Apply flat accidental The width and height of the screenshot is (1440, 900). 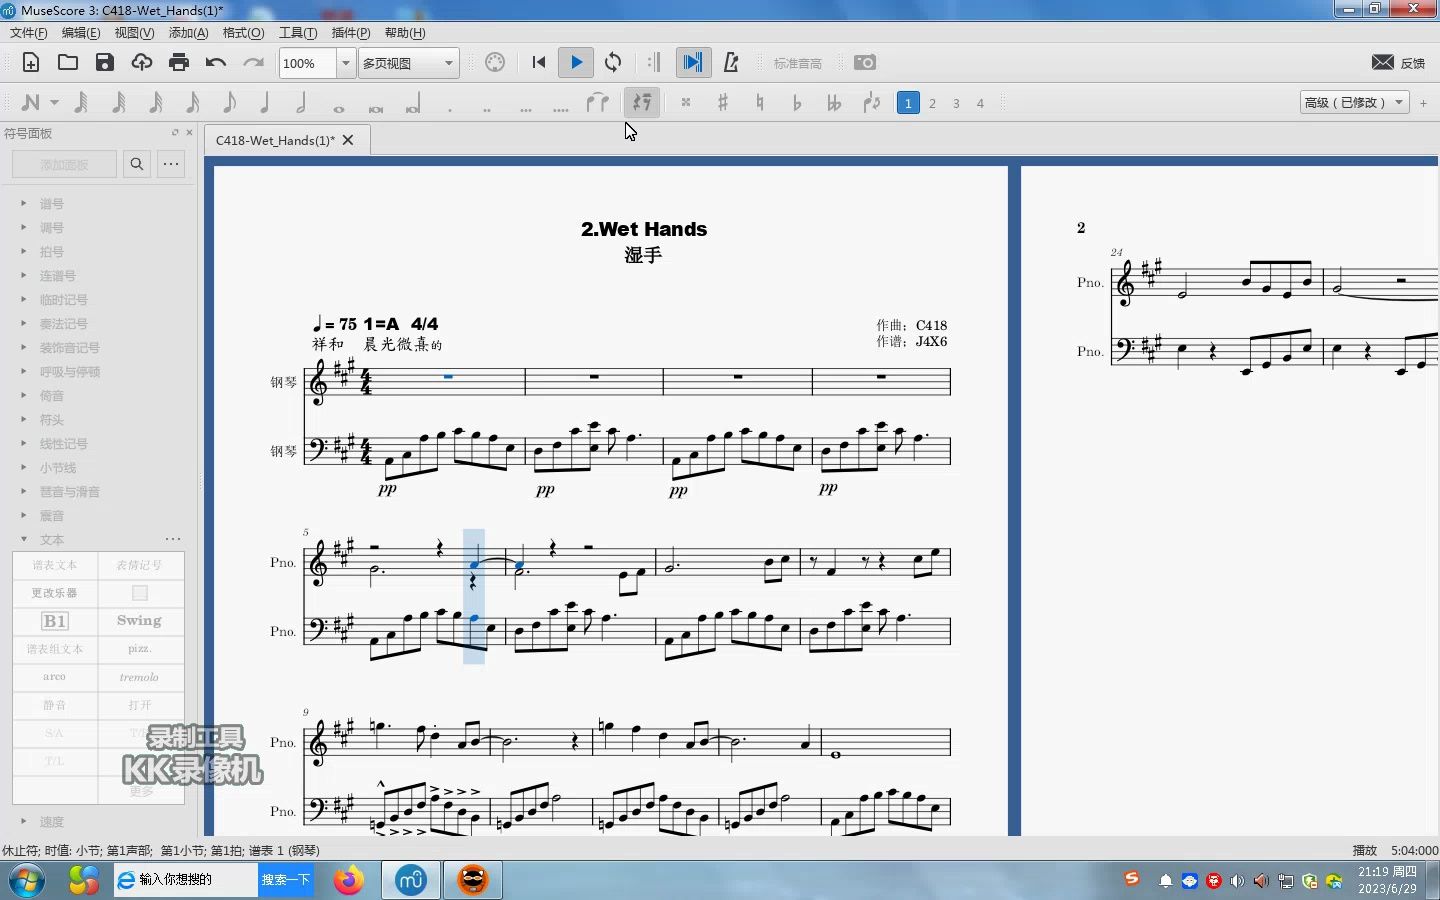797,102
